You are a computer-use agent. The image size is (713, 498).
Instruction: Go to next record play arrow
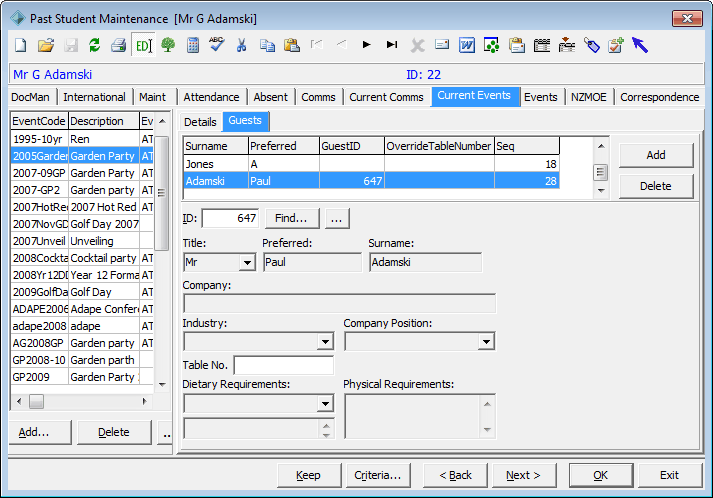click(367, 45)
